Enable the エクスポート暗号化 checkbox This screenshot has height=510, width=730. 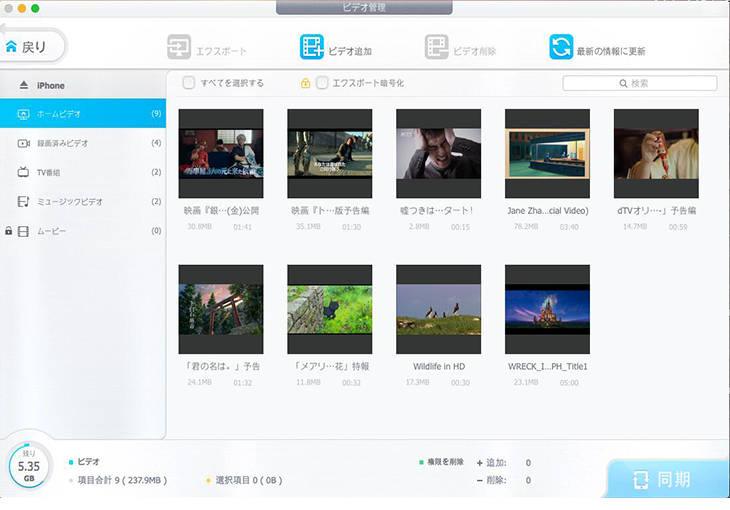point(322,83)
